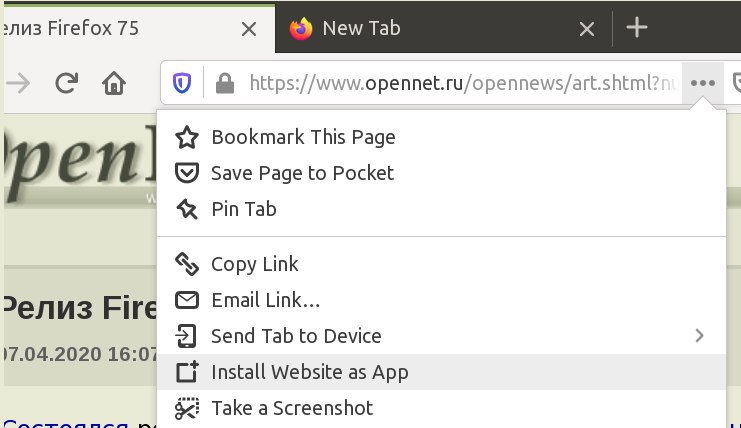Click the Take a Screenshot scissors icon

tap(187, 408)
